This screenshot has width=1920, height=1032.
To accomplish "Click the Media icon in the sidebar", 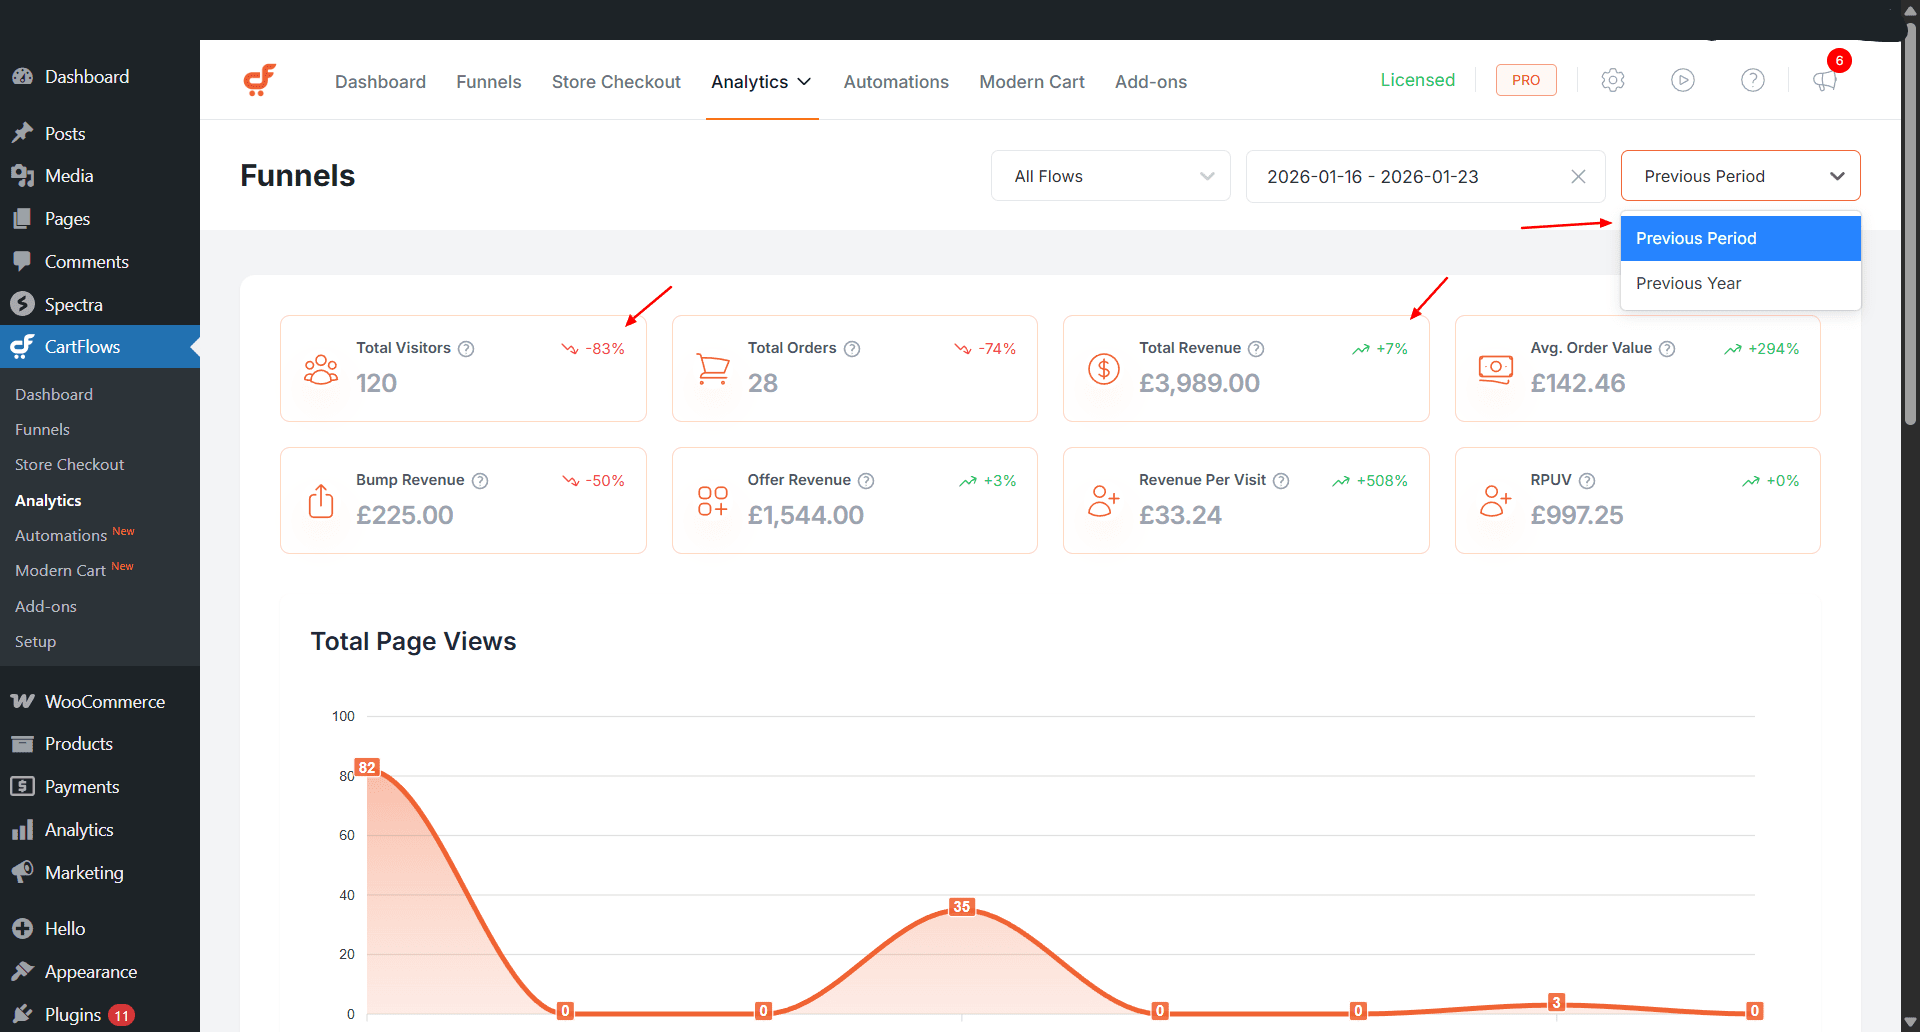I will point(22,175).
